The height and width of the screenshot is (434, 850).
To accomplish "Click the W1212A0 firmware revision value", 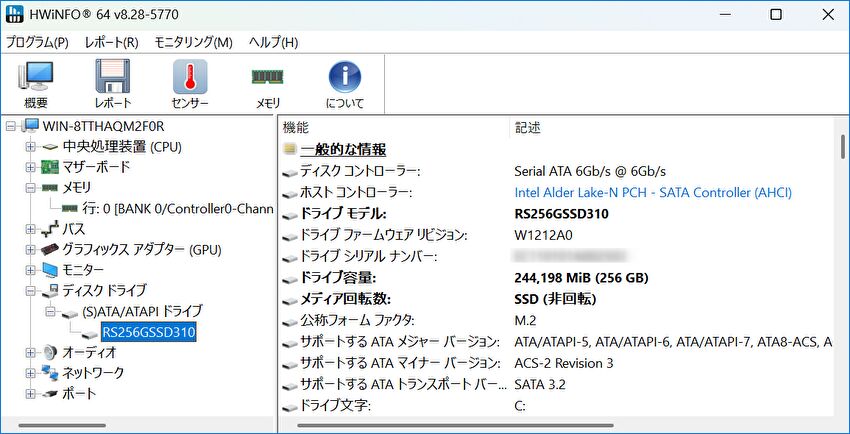I will [x=543, y=235].
